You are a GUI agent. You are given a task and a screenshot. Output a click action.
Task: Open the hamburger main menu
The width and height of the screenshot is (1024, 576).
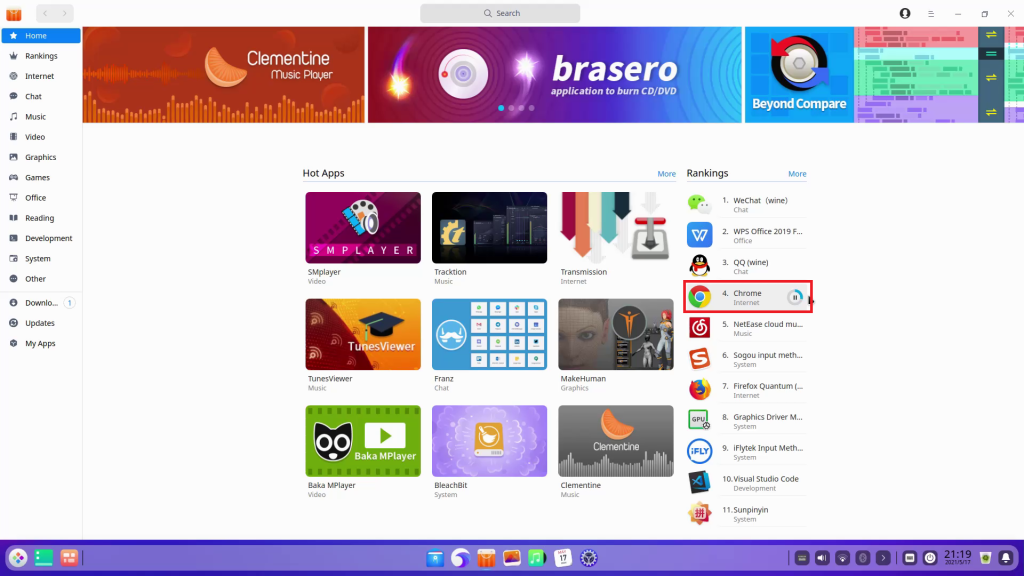[931, 14]
